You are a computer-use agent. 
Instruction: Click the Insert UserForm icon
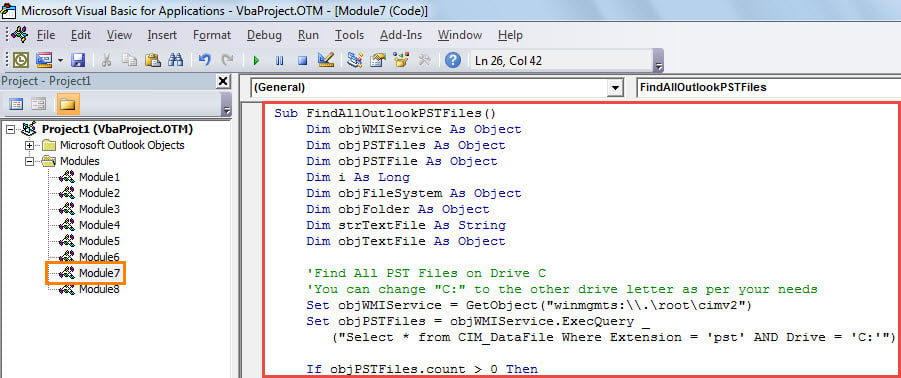(x=44, y=60)
